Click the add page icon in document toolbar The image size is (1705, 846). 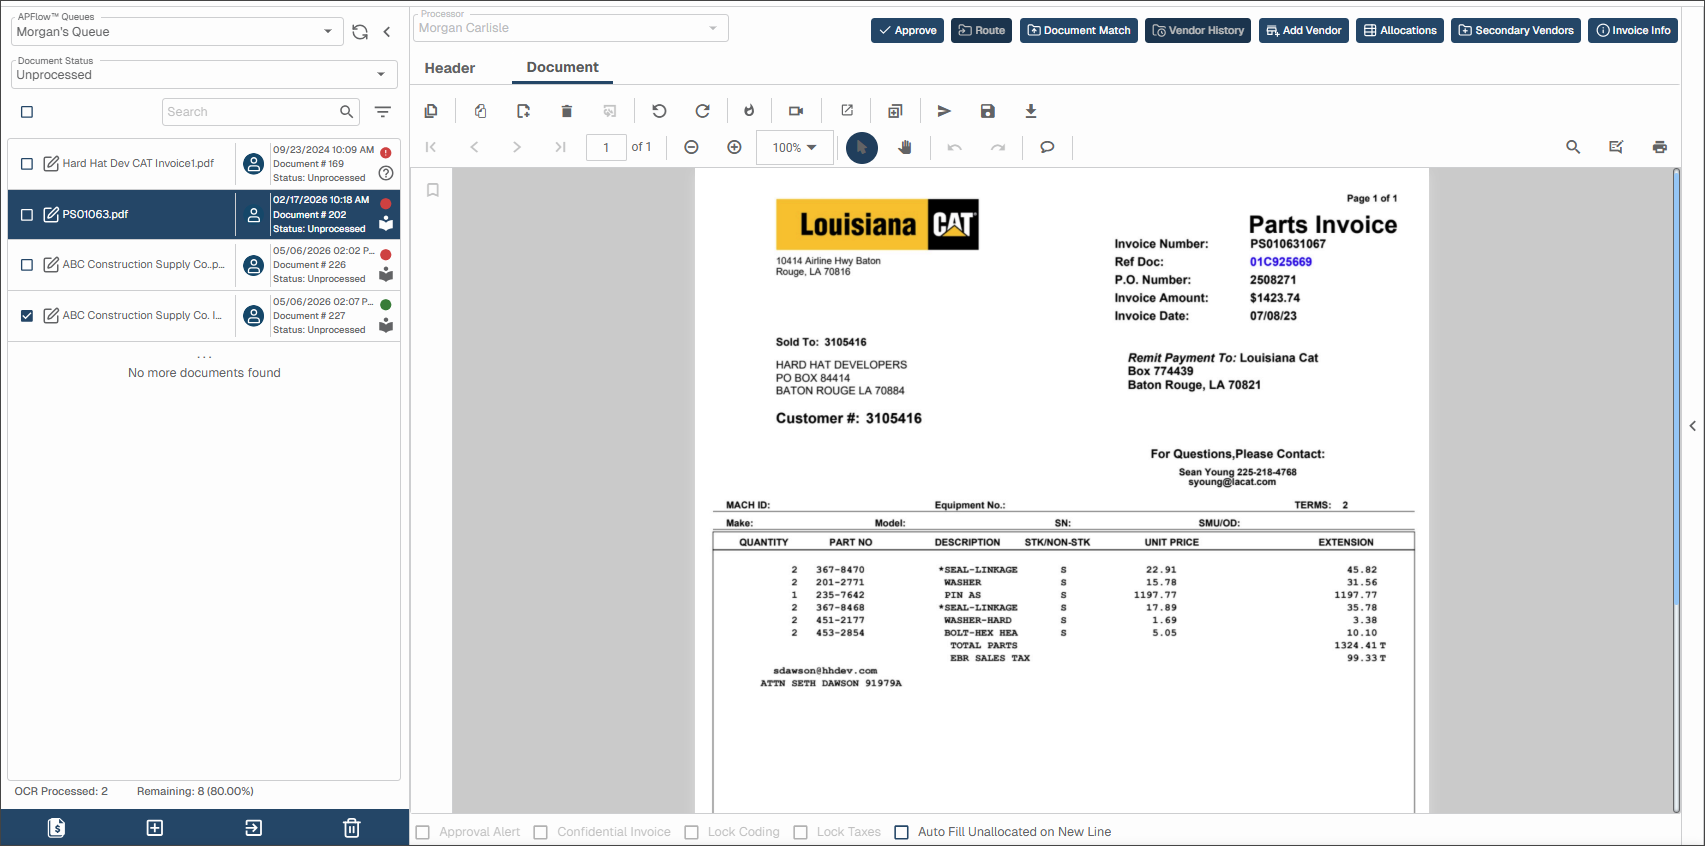(x=523, y=111)
